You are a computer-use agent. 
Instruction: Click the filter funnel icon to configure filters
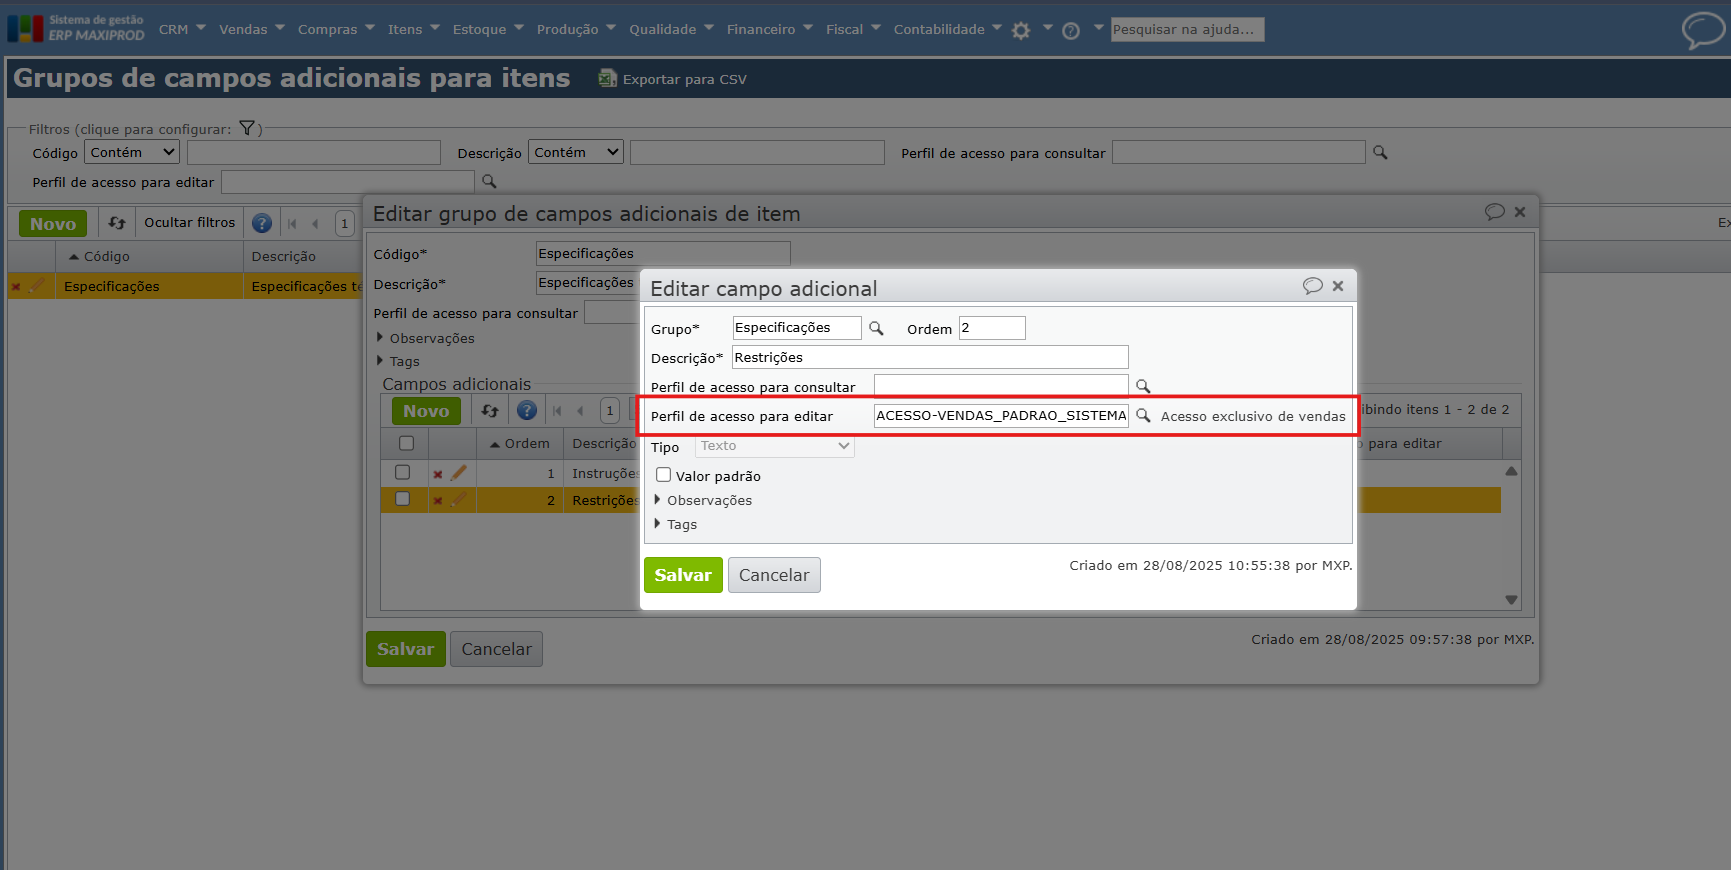pos(247,128)
